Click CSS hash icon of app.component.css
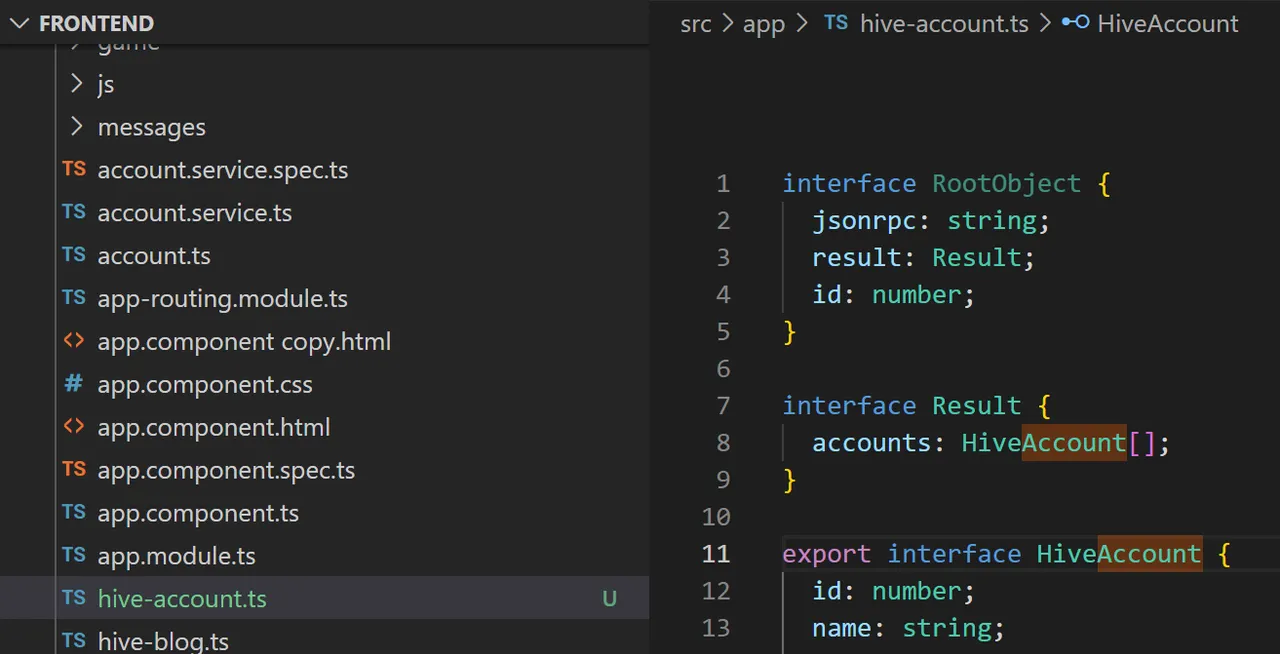Screen dimensions: 1280x654 (x=74, y=384)
